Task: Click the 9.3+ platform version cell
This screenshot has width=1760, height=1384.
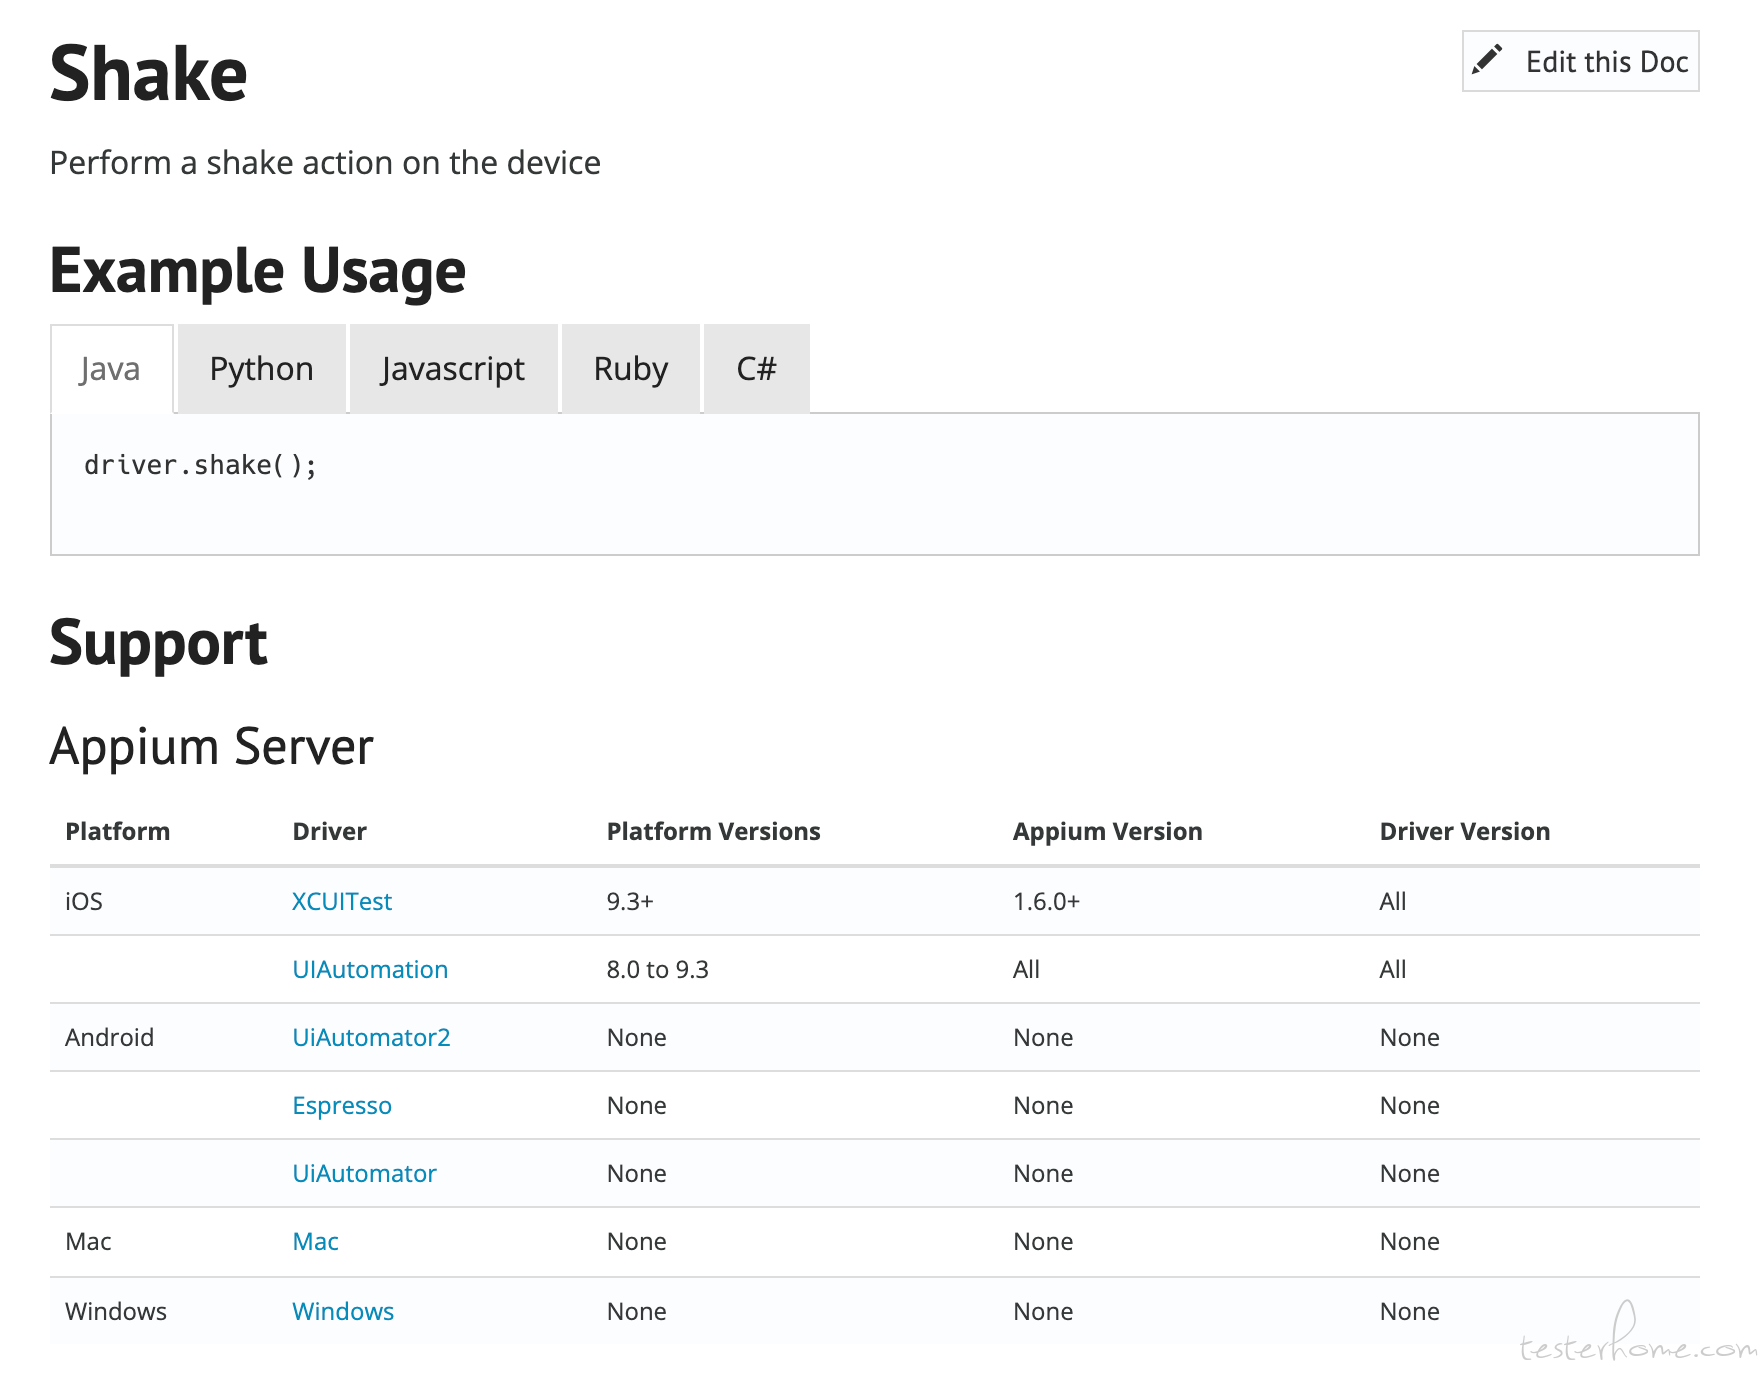Action: point(630,901)
